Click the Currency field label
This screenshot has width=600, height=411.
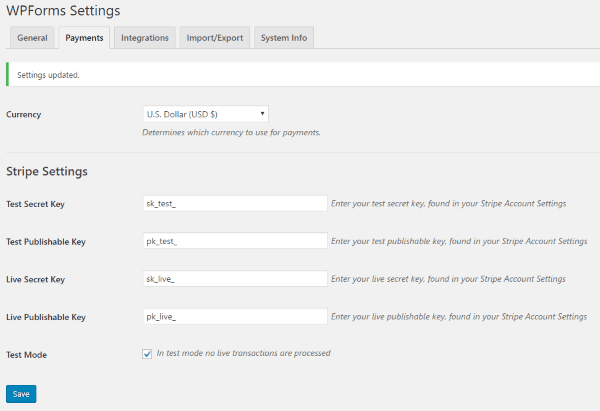point(24,114)
